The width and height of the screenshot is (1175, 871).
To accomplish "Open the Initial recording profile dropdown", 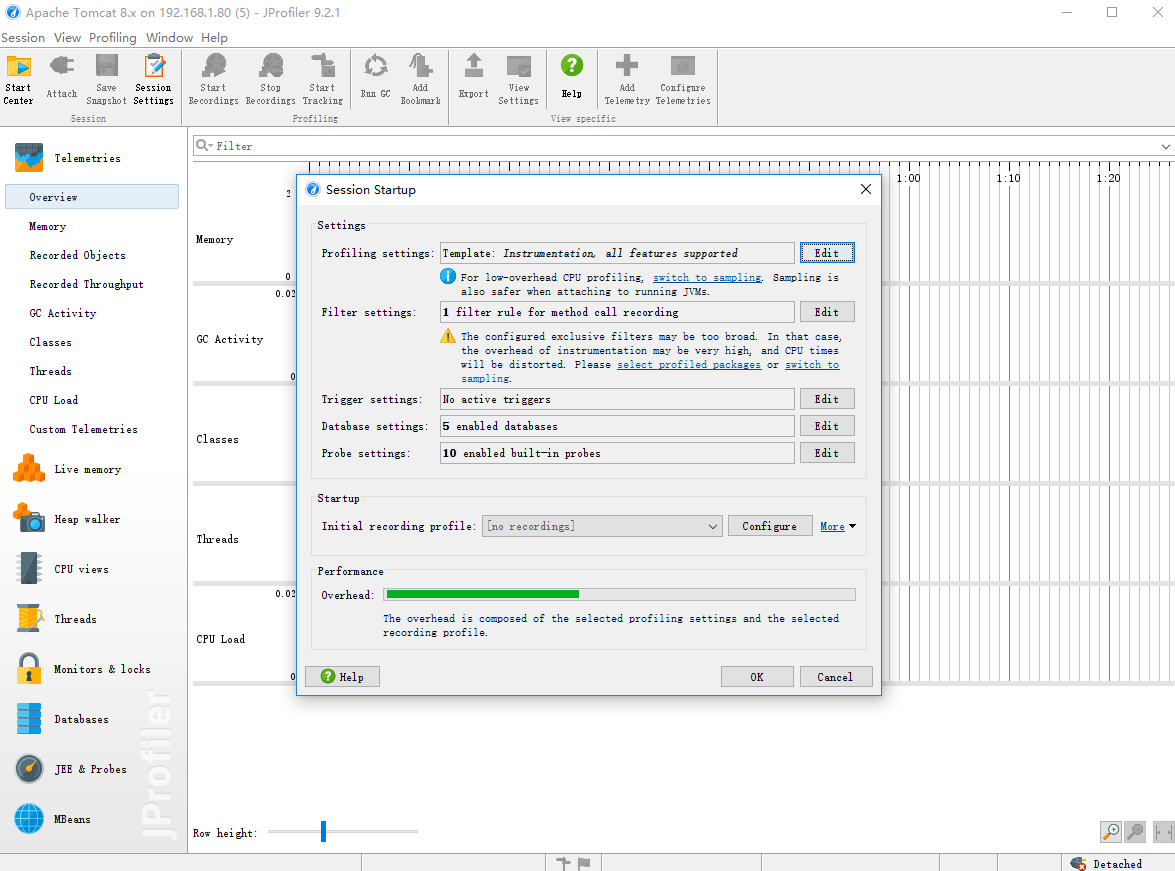I will point(602,526).
